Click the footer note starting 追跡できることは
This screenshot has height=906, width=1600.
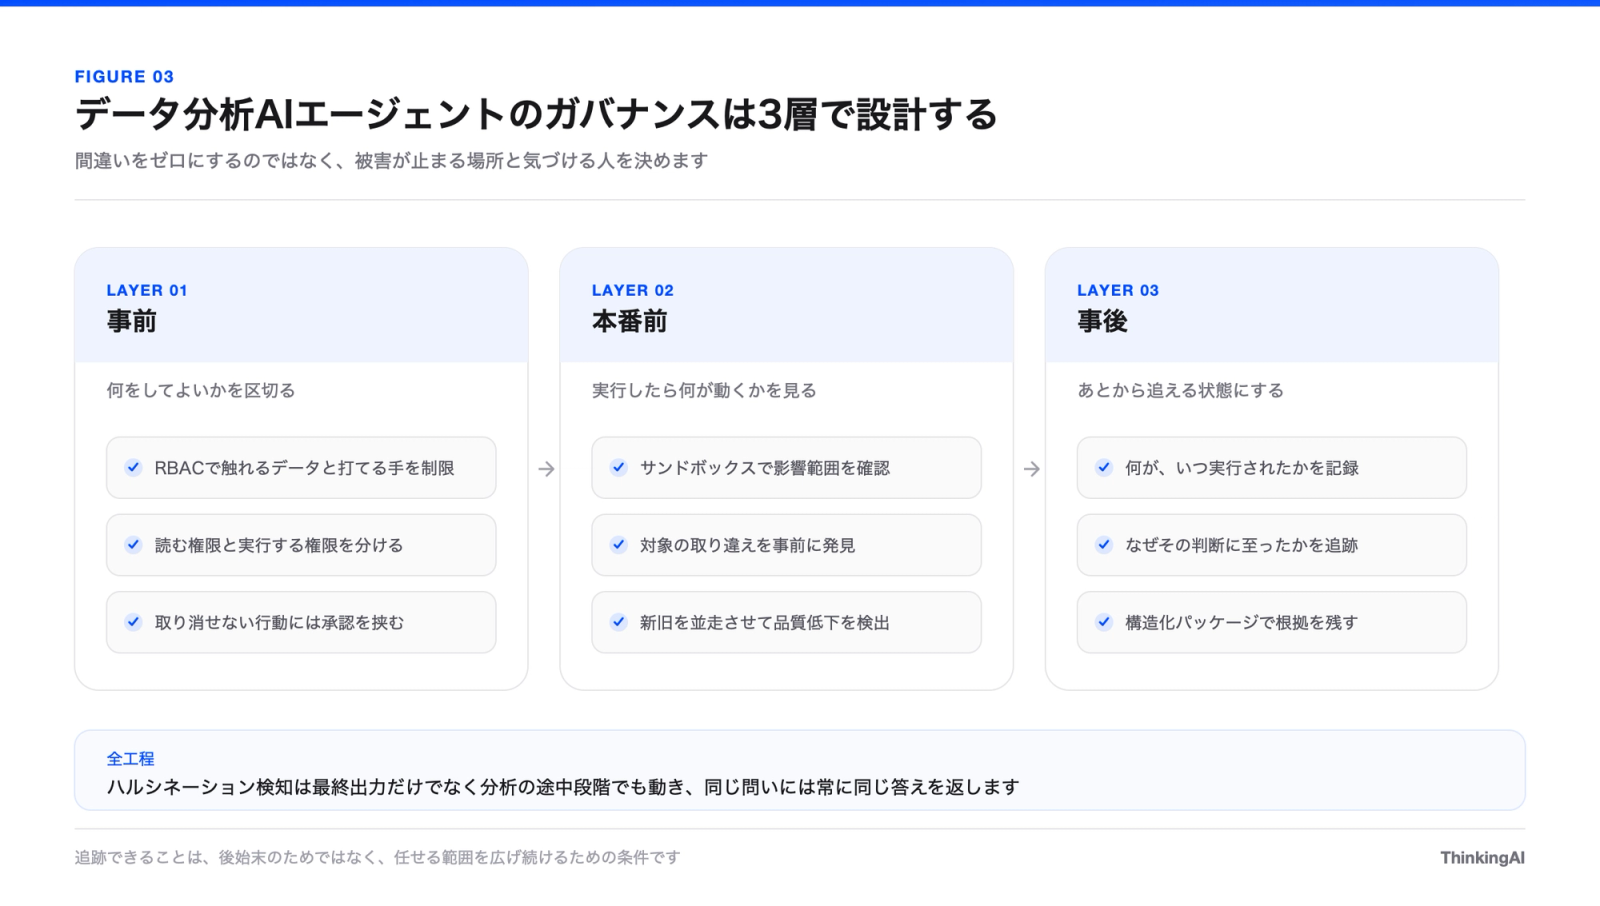coord(377,858)
